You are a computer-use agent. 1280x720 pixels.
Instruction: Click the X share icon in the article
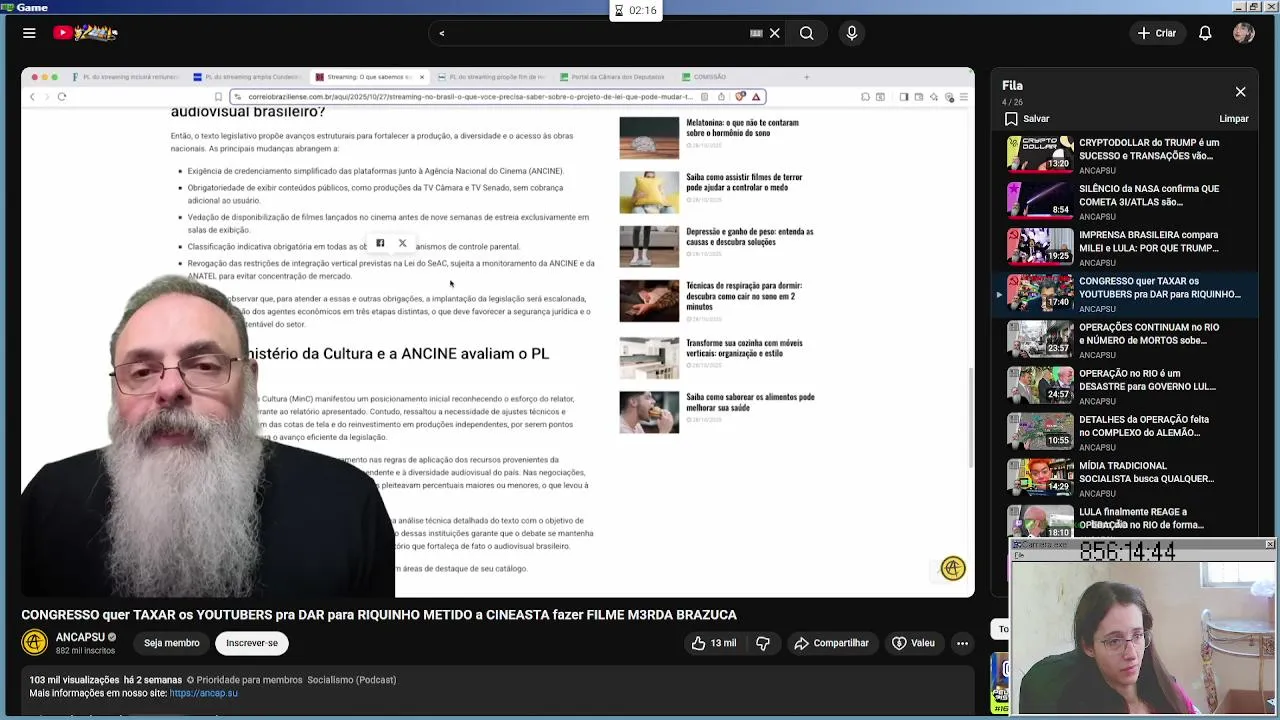click(403, 243)
